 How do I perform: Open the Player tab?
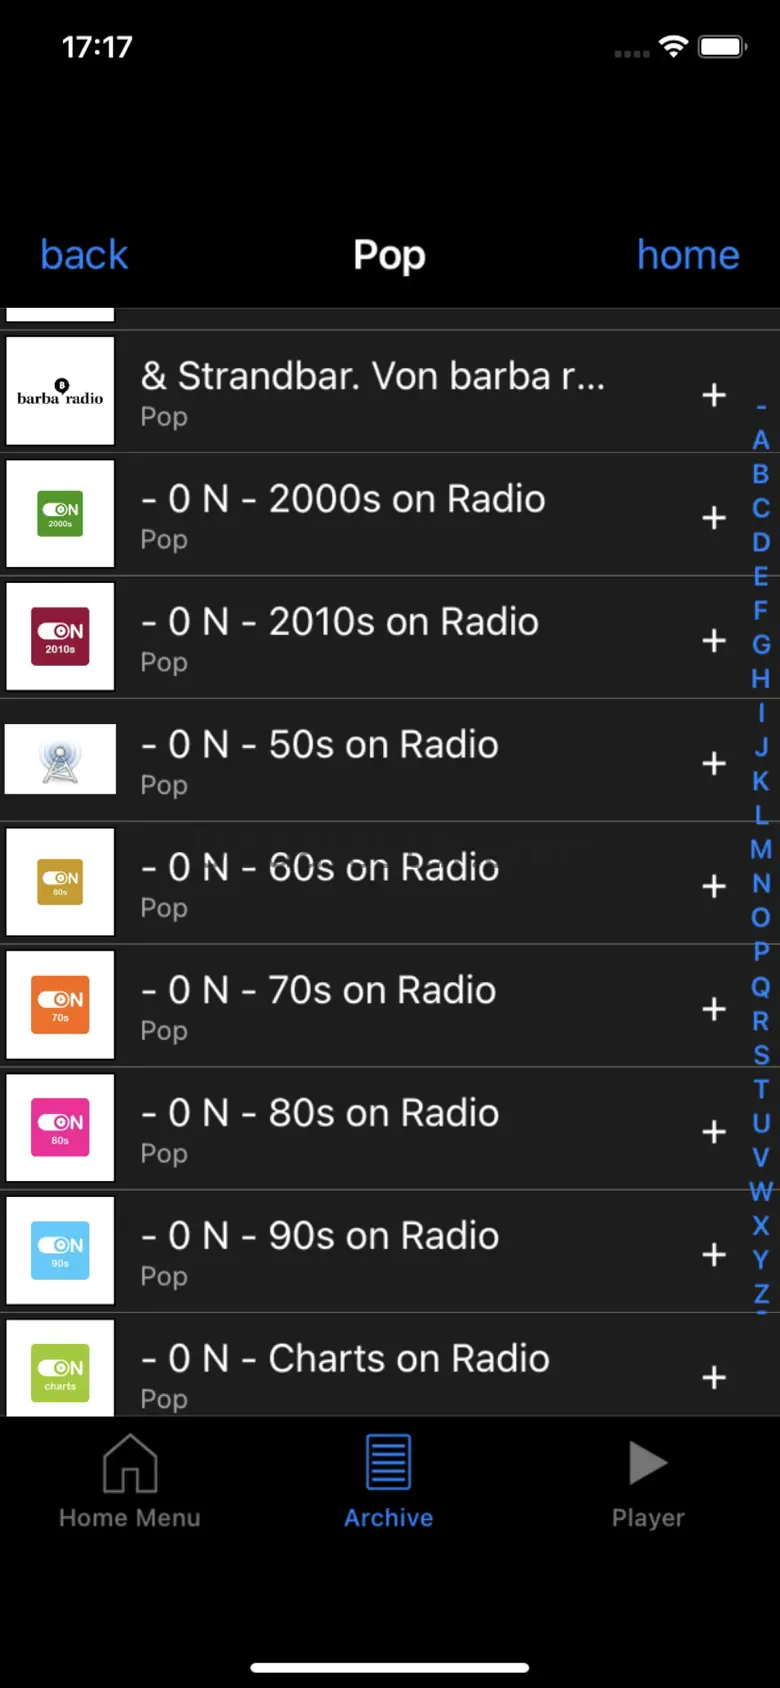pyautogui.click(x=648, y=1482)
